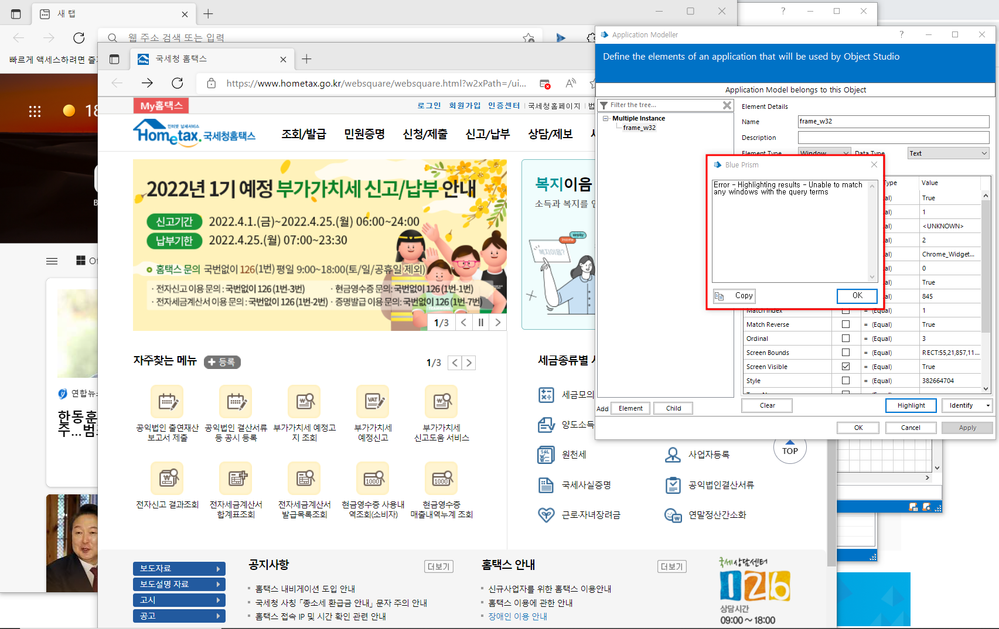The image size is (999, 629).
Task: Open the 부가가치세 예정고지 조회 shortcut icon
Action: pyautogui.click(x=305, y=401)
